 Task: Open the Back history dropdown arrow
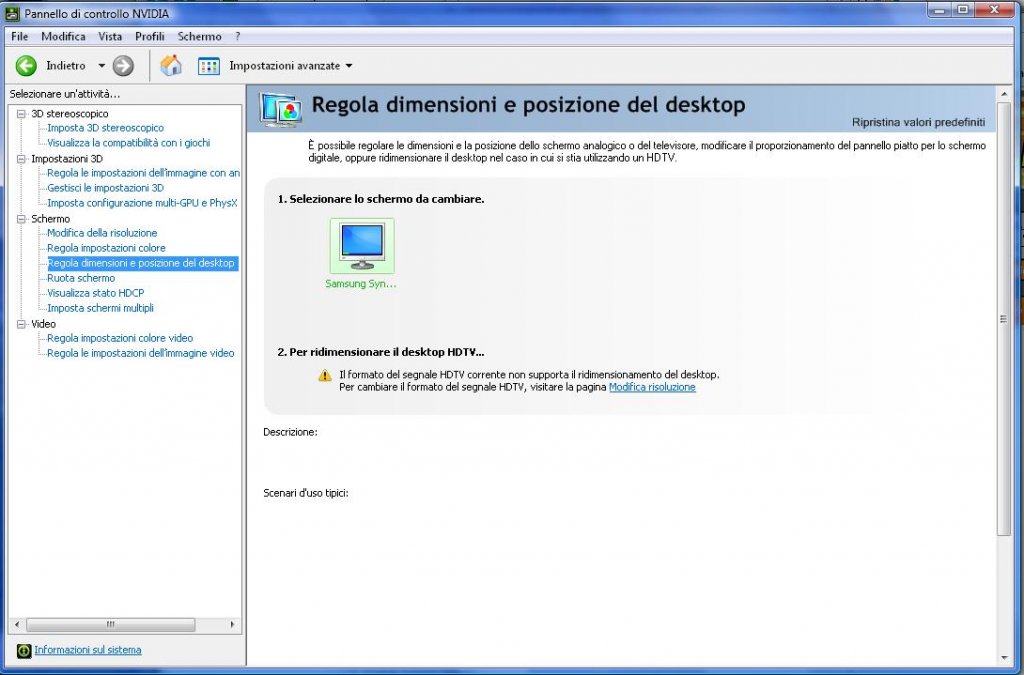point(101,66)
